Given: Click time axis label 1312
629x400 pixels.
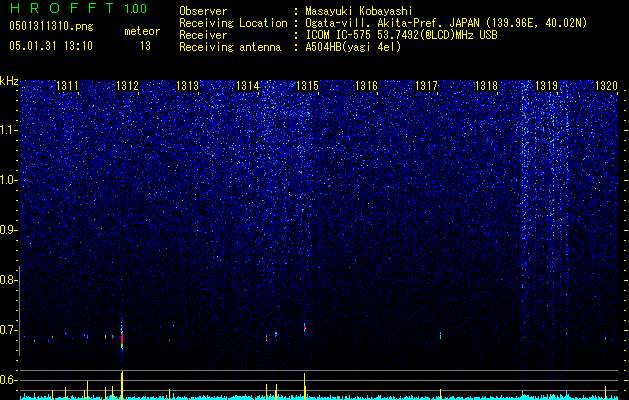Looking at the screenshot, I should pos(127,85).
